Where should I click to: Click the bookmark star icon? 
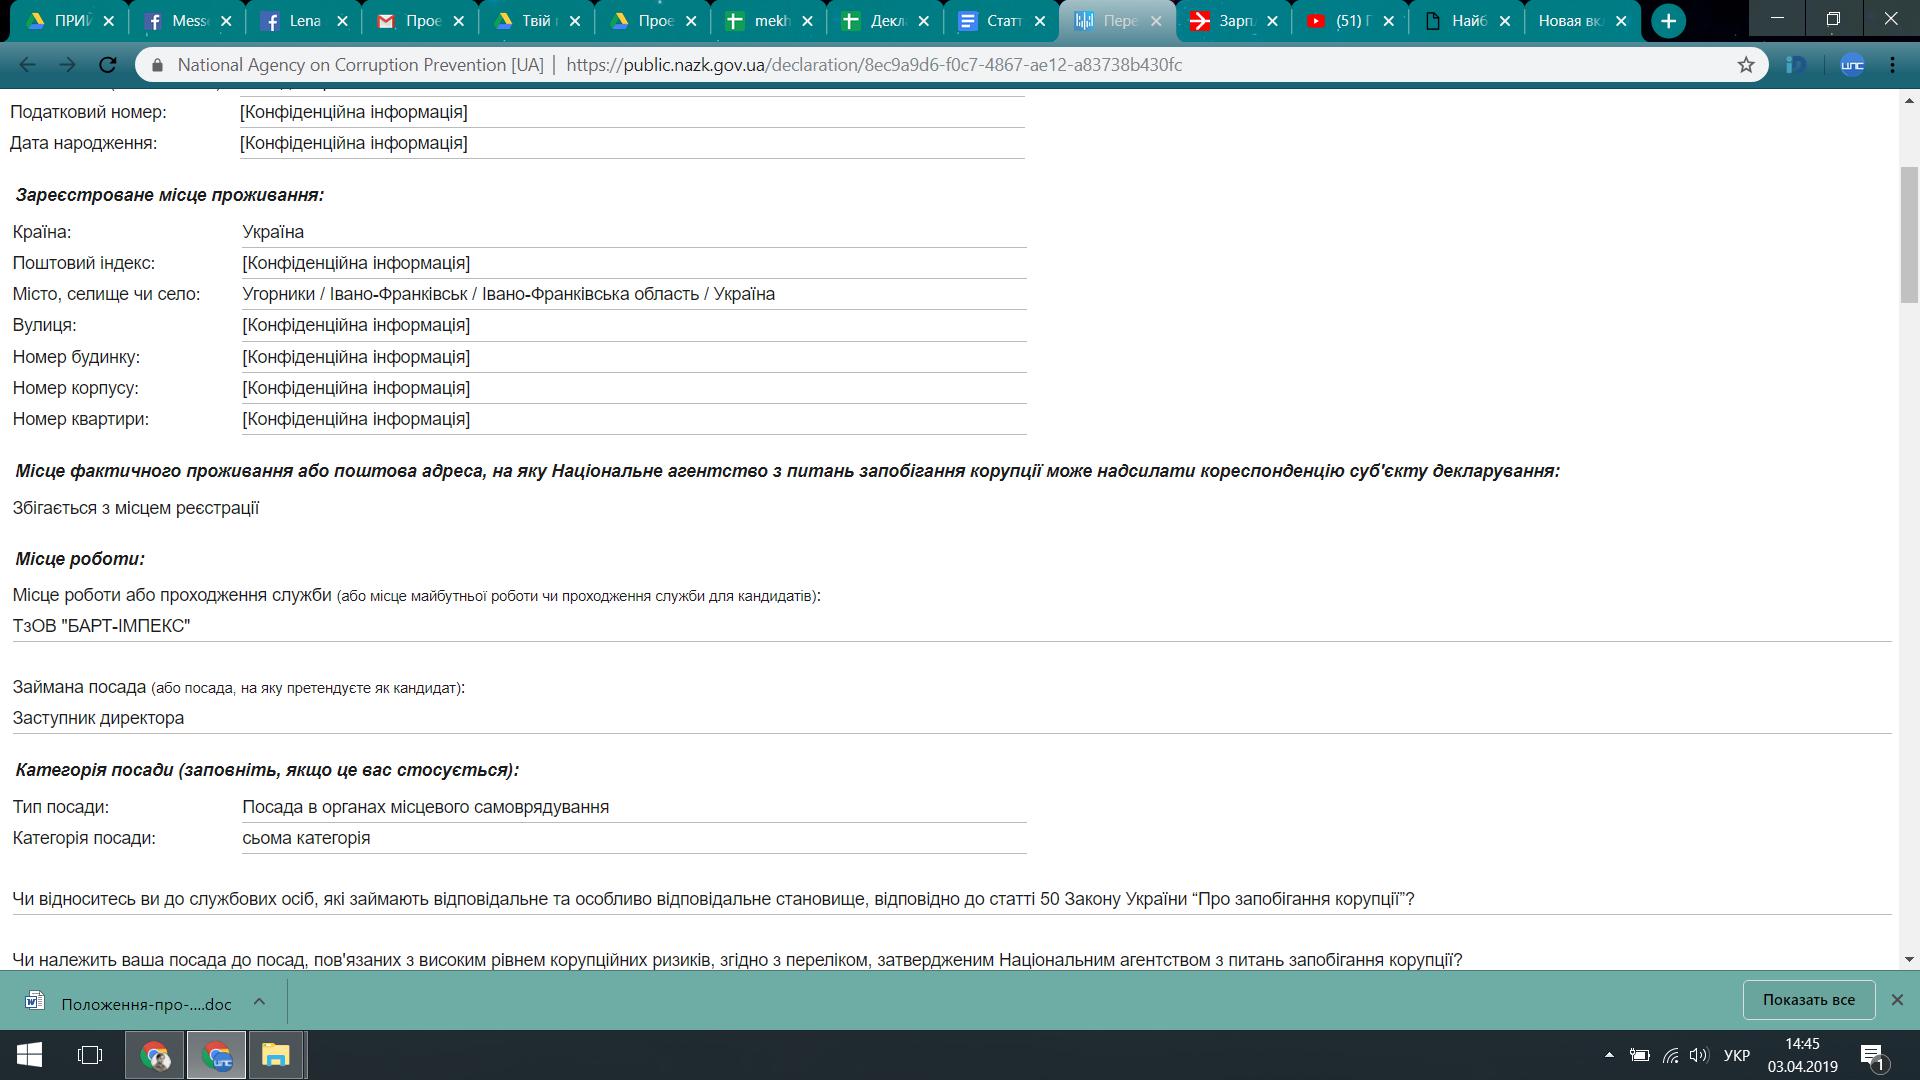[x=1746, y=65]
